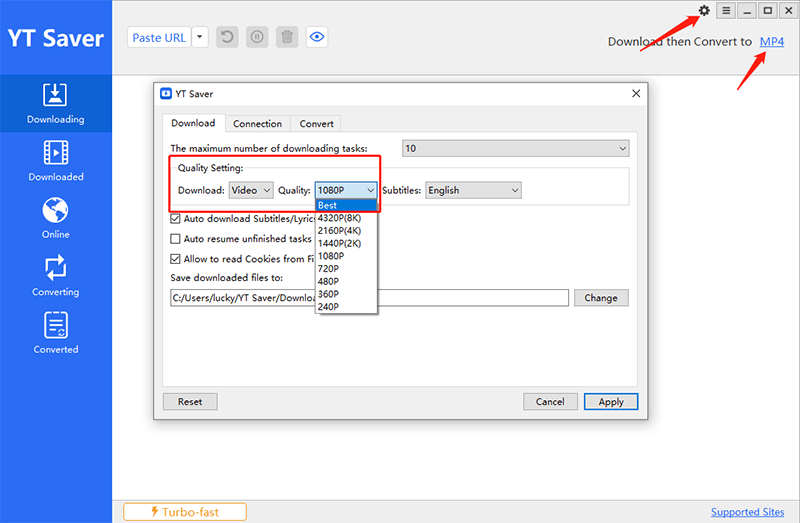Open the hamburger menu icon
The height and width of the screenshot is (523, 800).
click(x=726, y=11)
